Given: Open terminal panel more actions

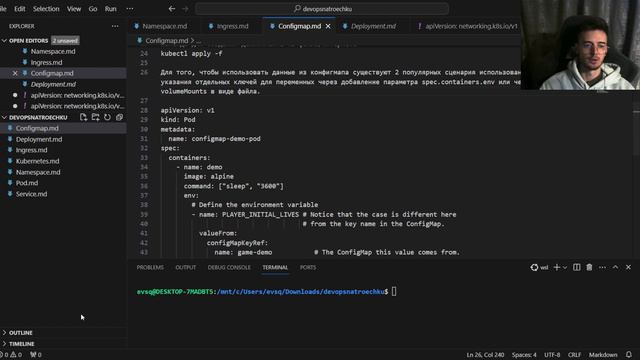Looking at the screenshot, I should (602, 267).
